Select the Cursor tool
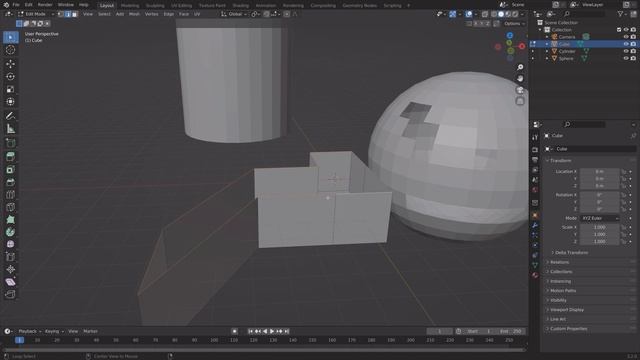Viewport: 640px width, 360px height. click(11, 50)
